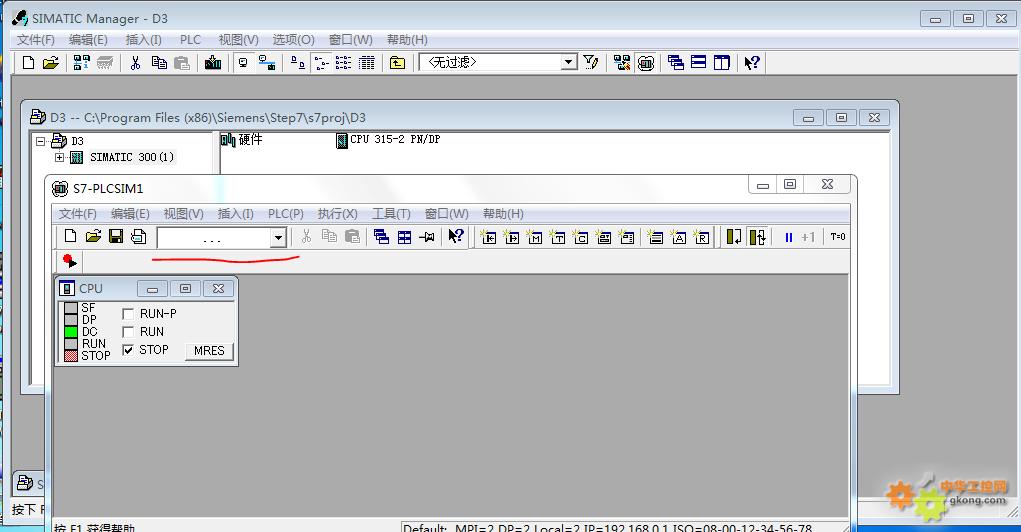Switch to Details view in SIMATIC Manager toolbar
This screenshot has height=532, width=1021.
coord(367,63)
